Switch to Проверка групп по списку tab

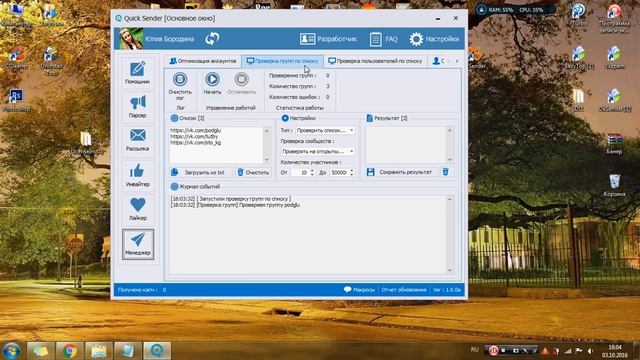point(282,61)
